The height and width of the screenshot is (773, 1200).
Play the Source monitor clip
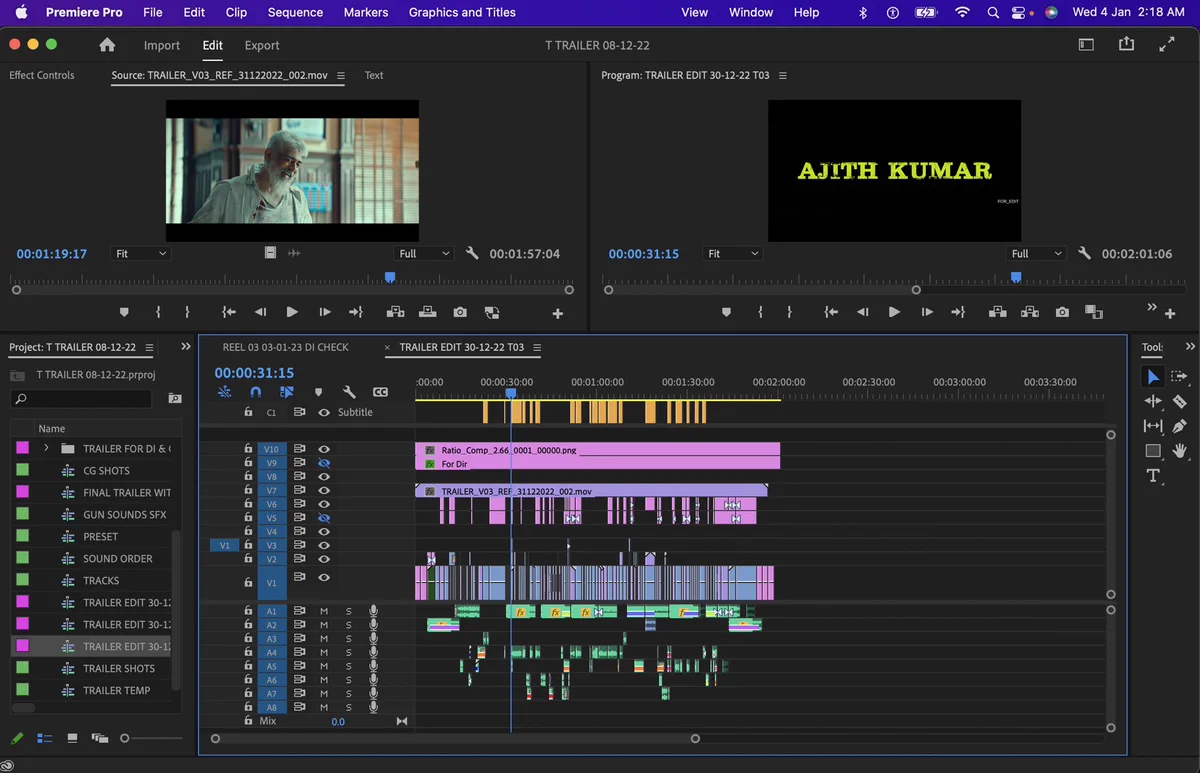click(292, 312)
